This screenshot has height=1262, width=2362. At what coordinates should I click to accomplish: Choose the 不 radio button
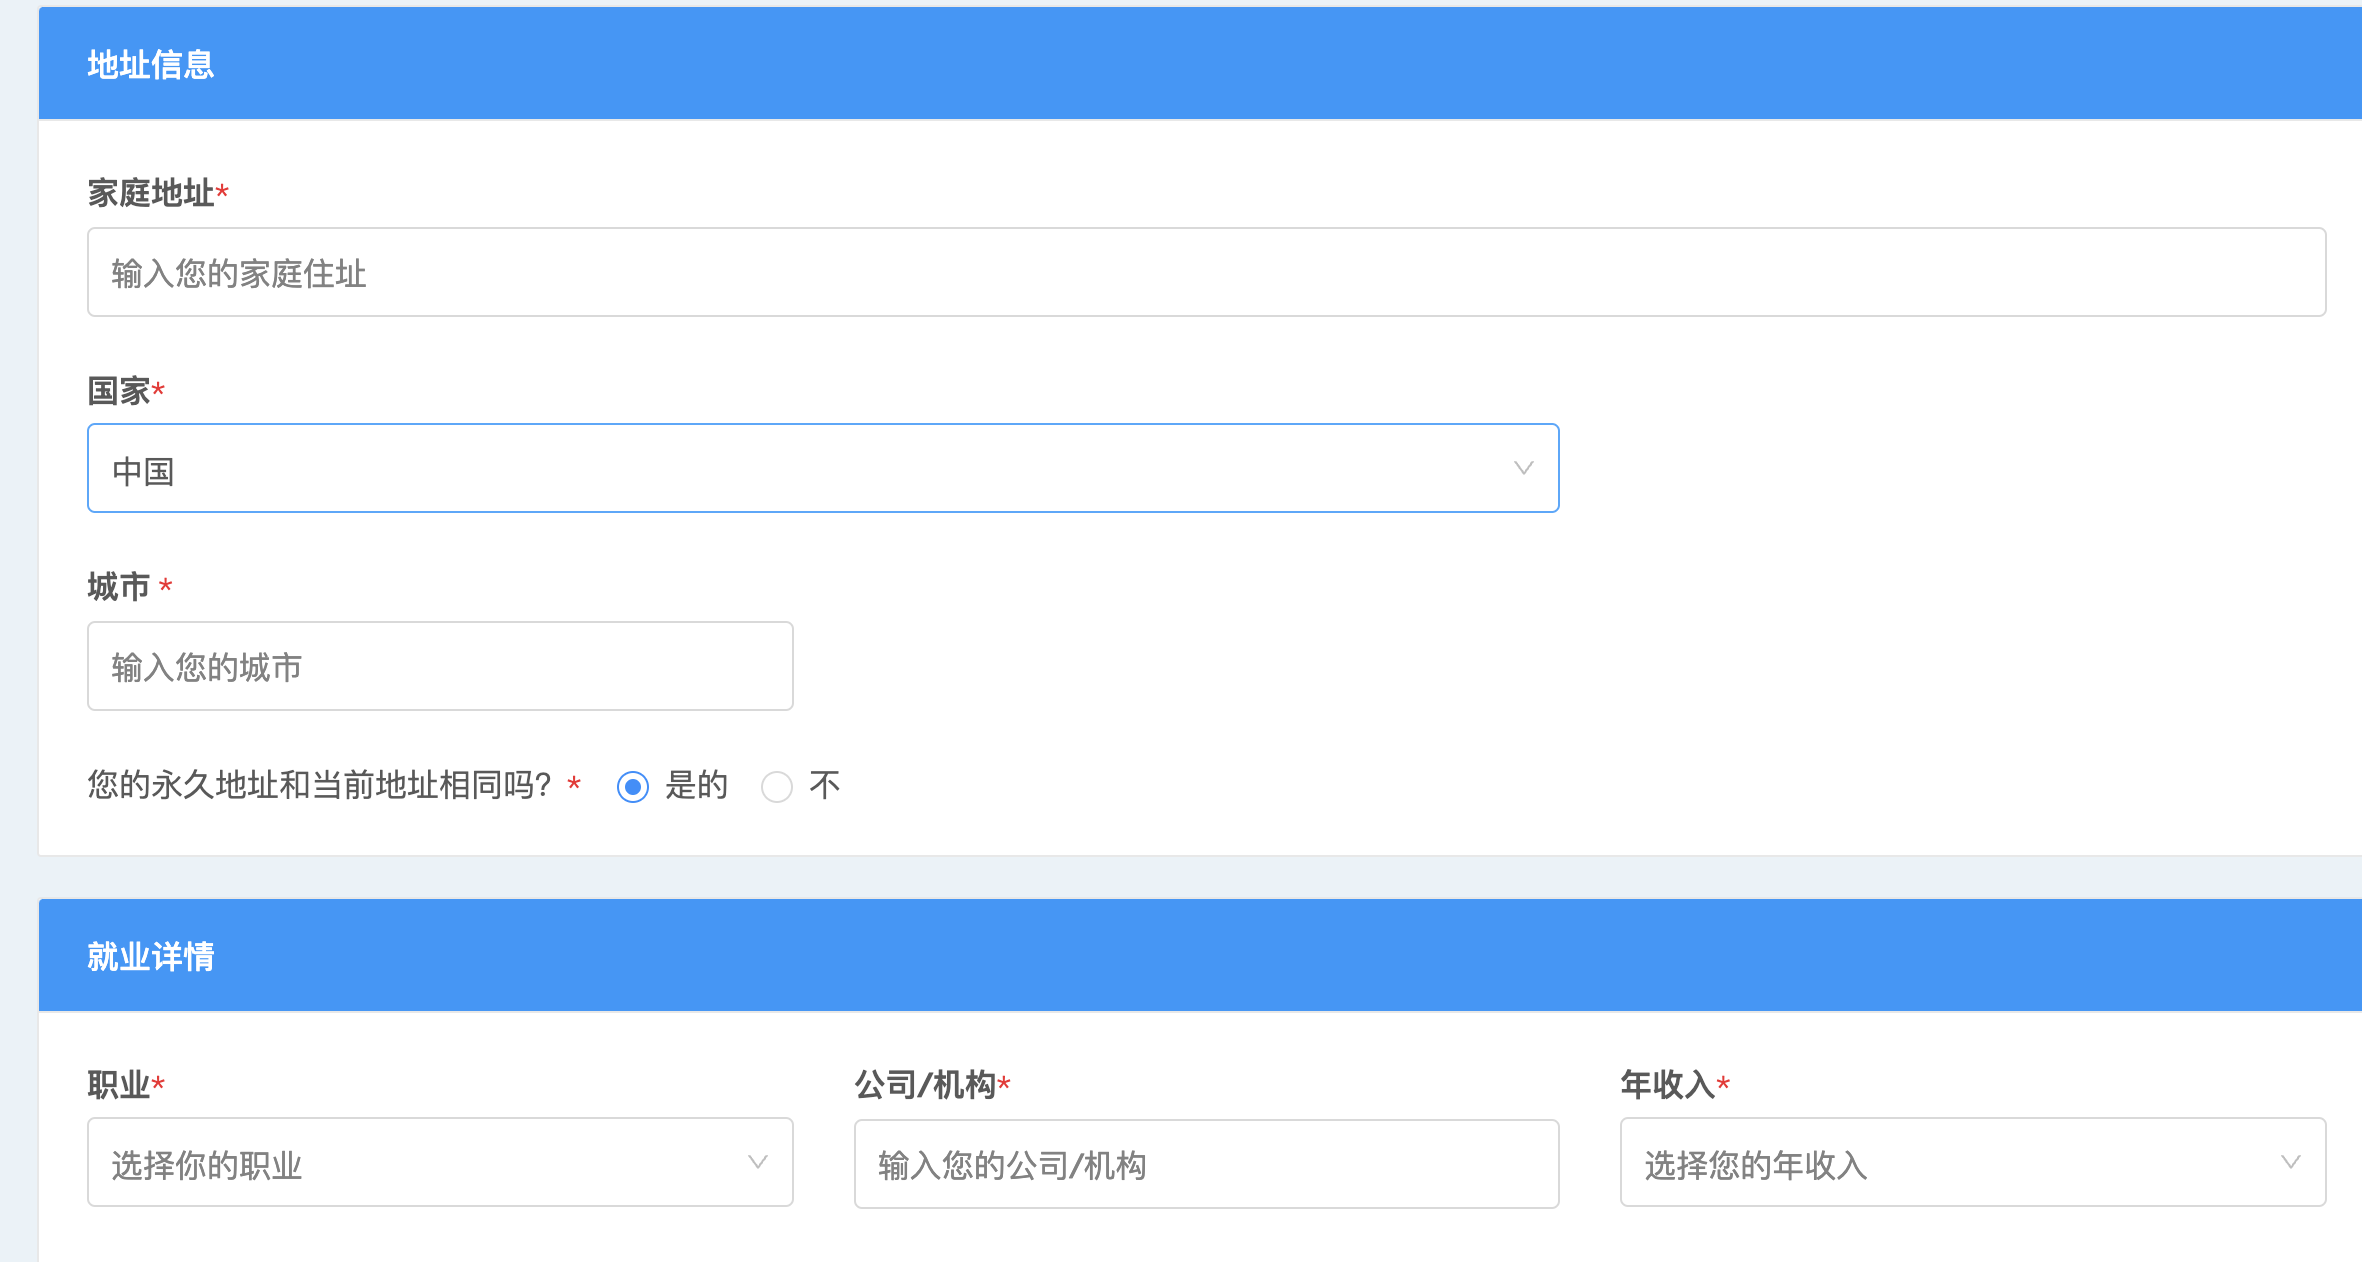click(777, 787)
